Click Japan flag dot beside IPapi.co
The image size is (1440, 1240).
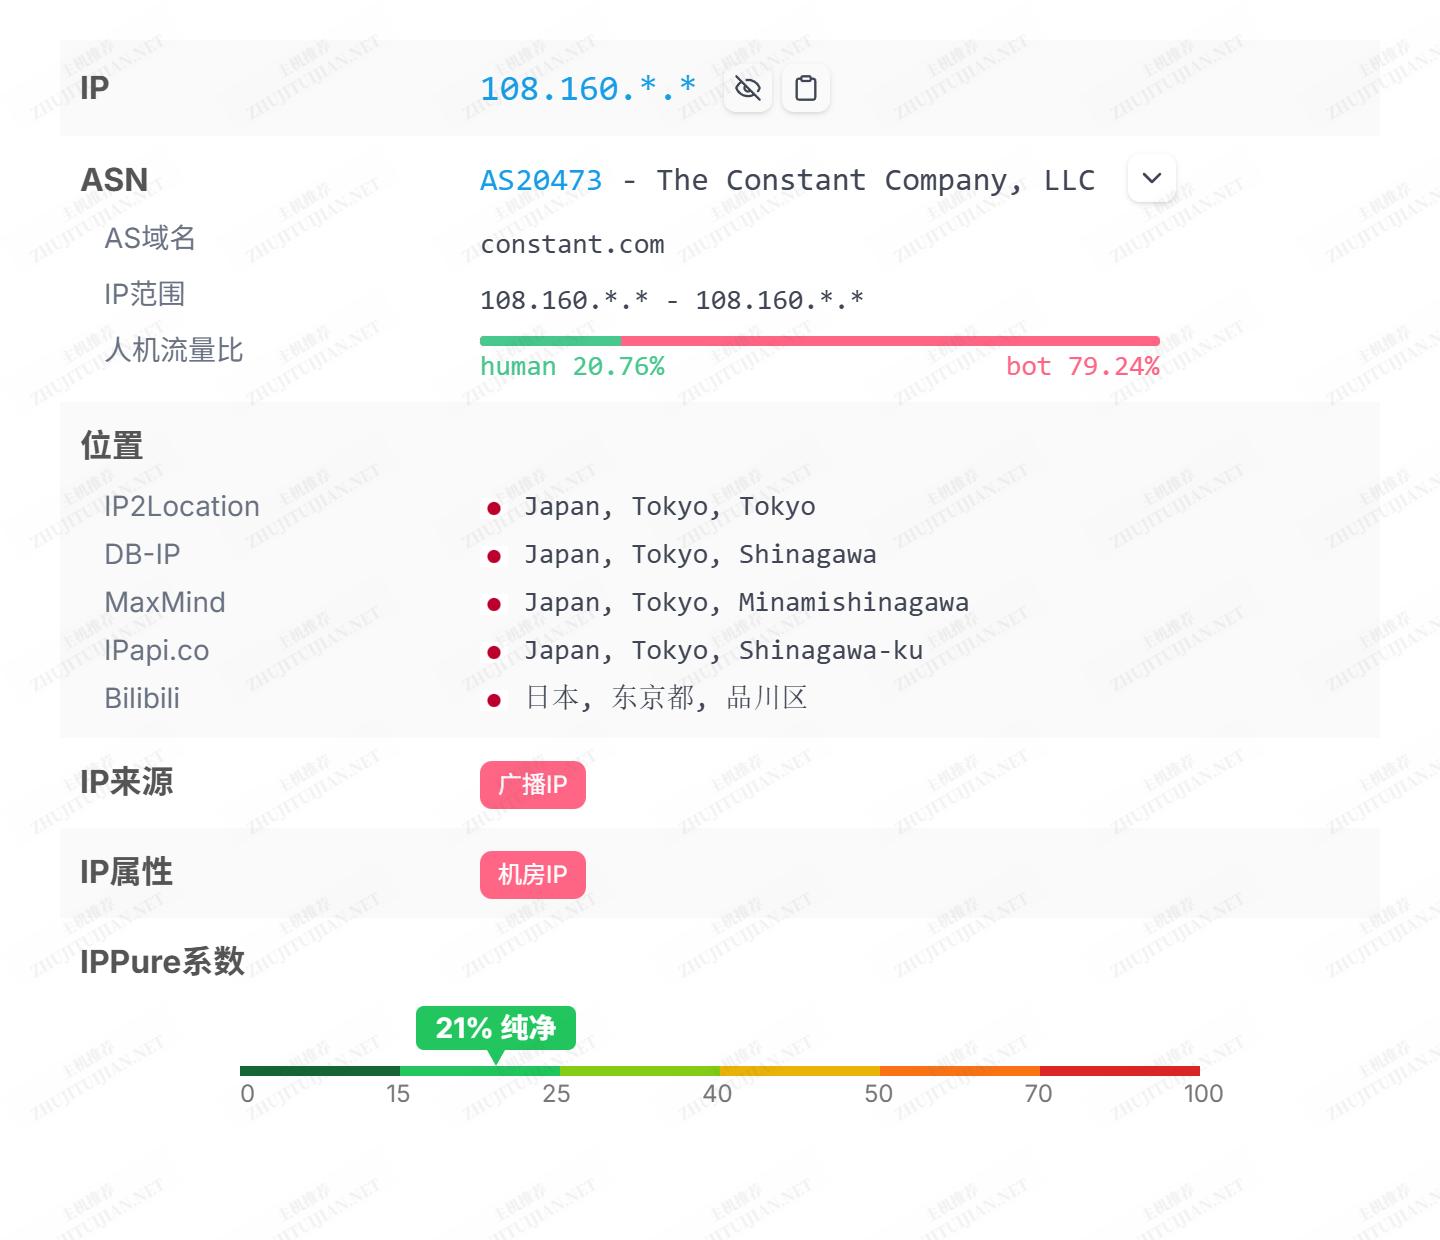tap(494, 652)
